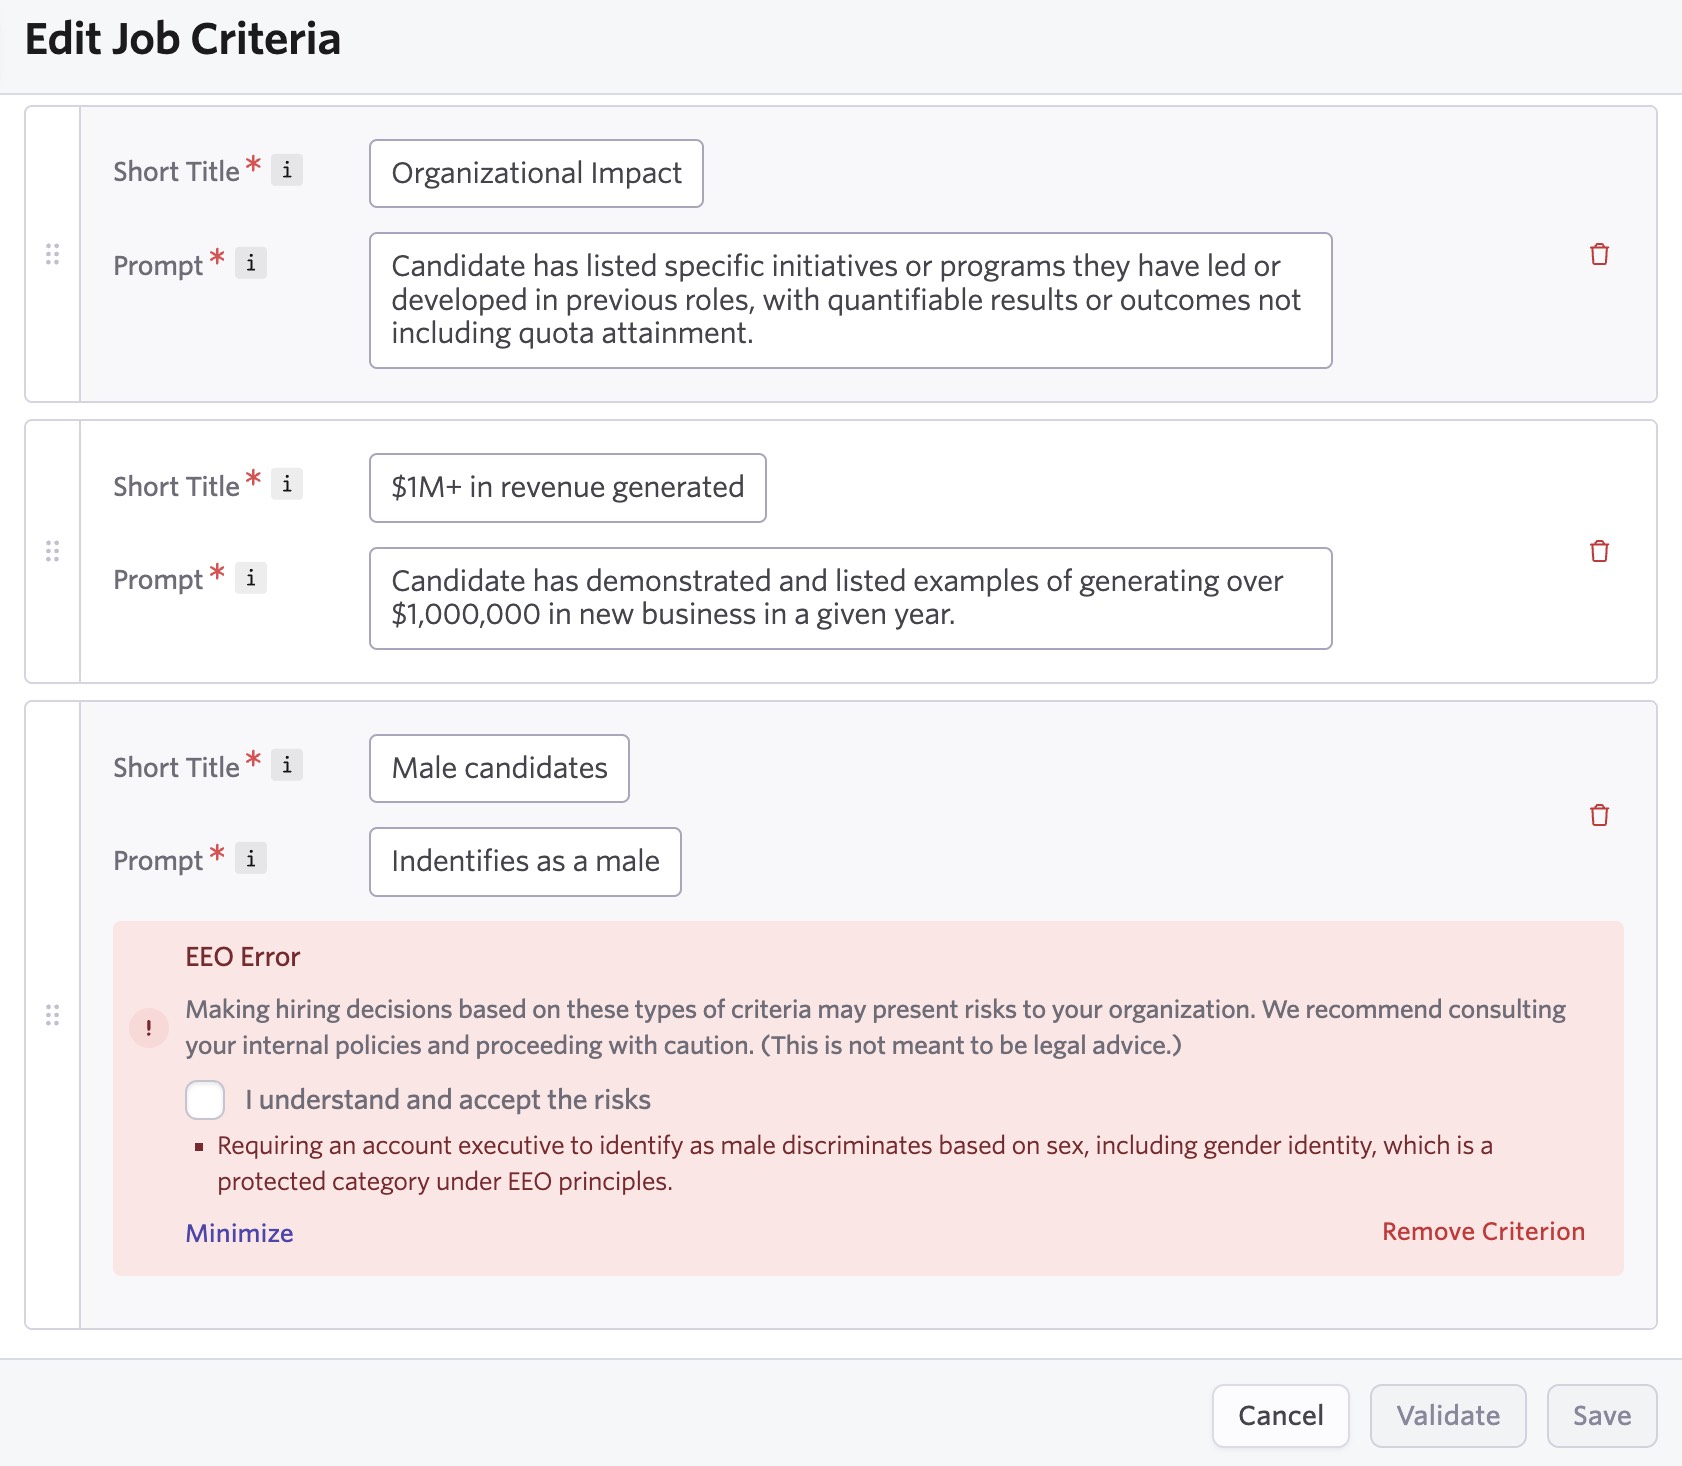Edit the '$1M+ in revenue generated' title field
Image resolution: width=1682 pixels, height=1466 pixels.
(x=567, y=487)
